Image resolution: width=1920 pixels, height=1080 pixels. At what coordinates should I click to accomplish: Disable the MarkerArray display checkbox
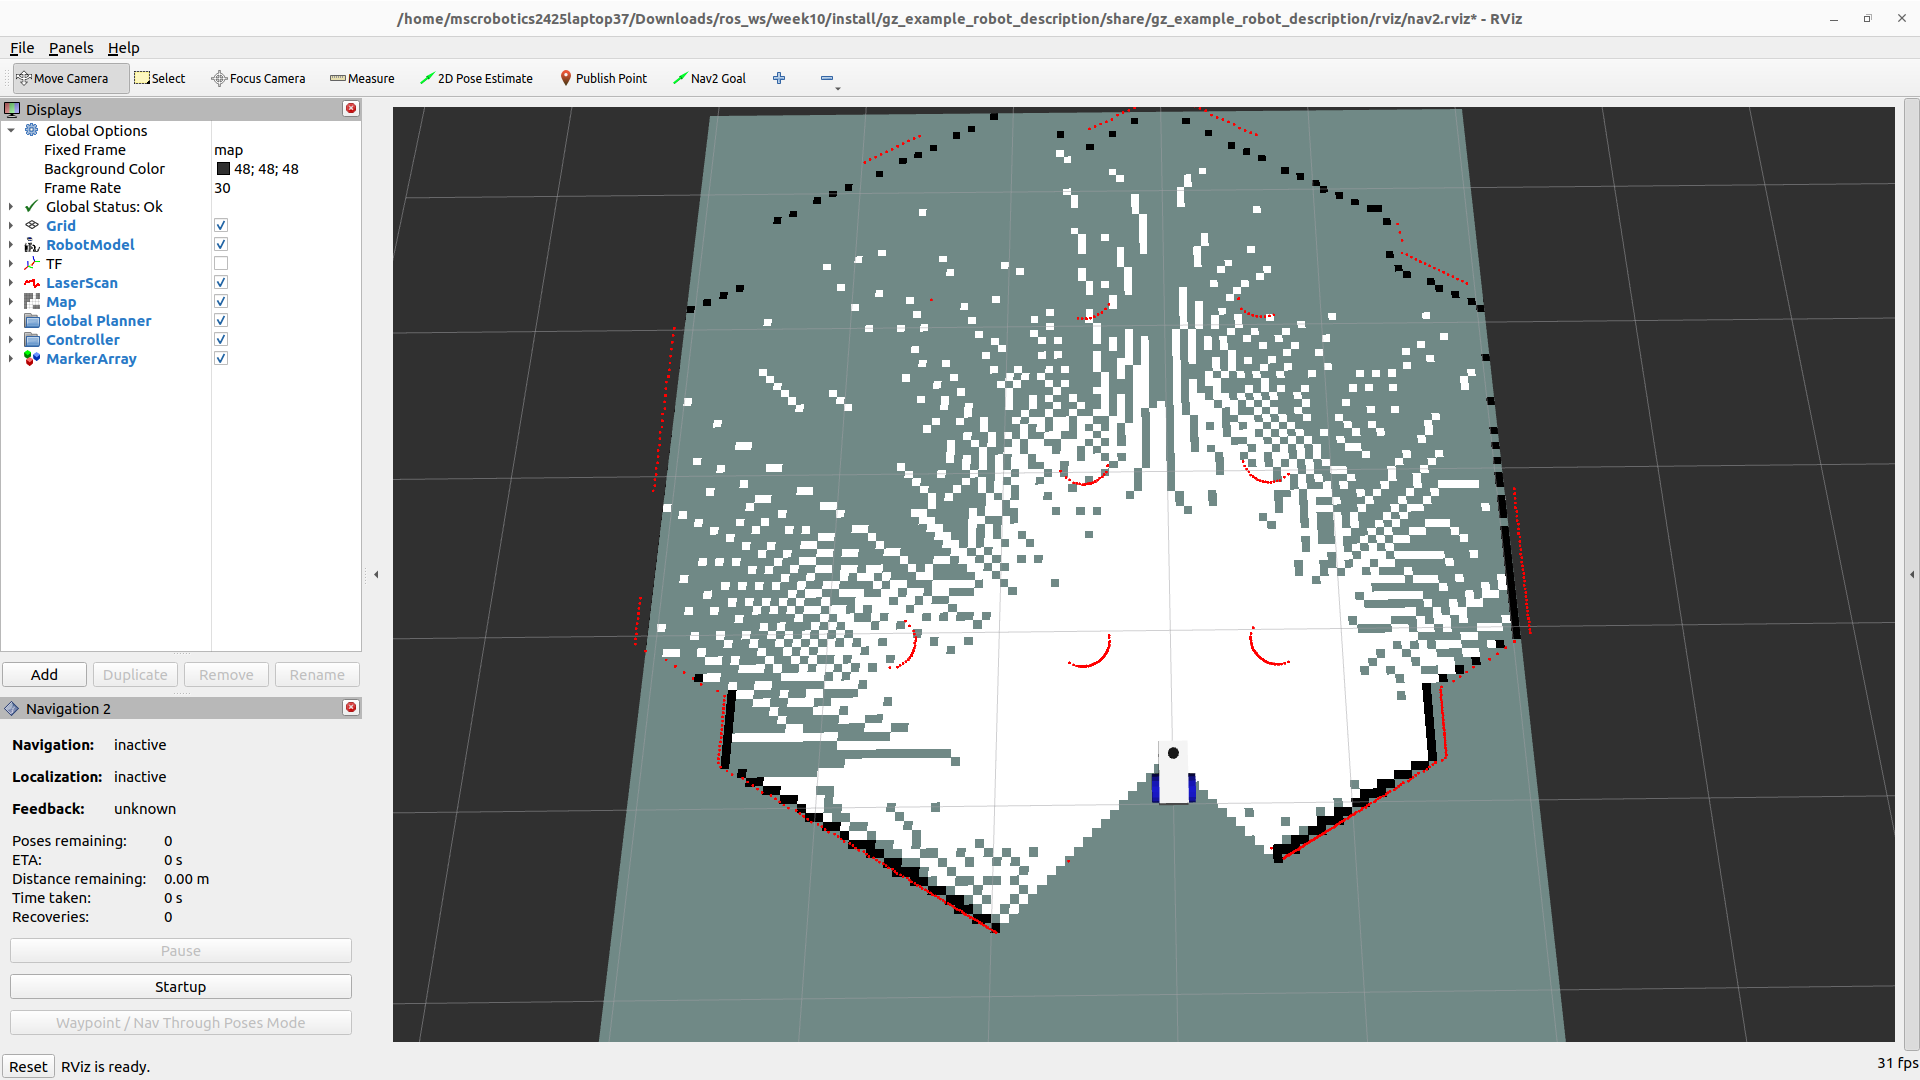pyautogui.click(x=221, y=358)
